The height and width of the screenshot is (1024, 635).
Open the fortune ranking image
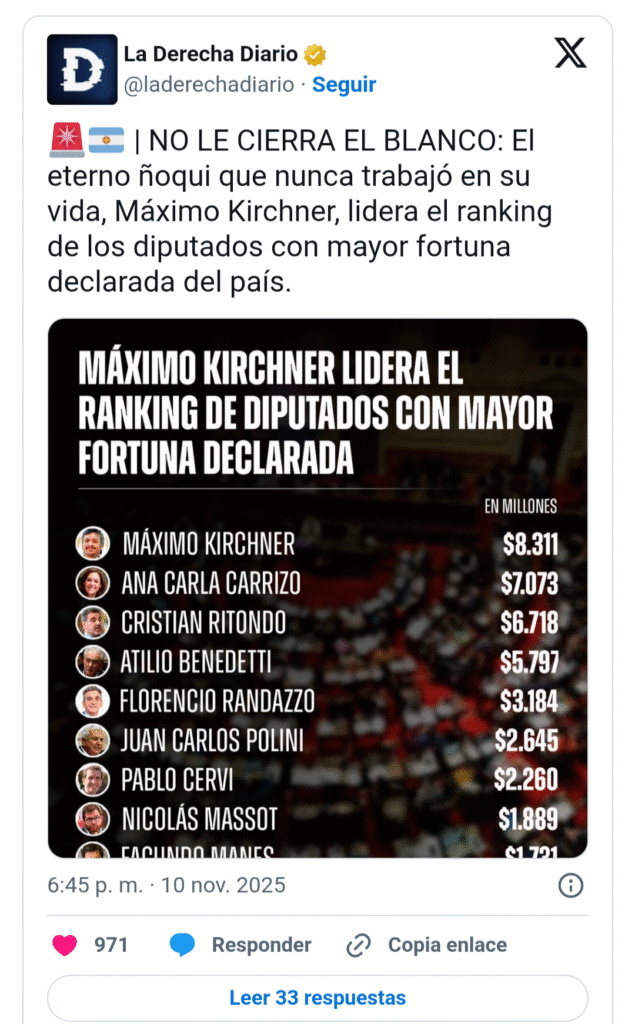click(x=317, y=588)
